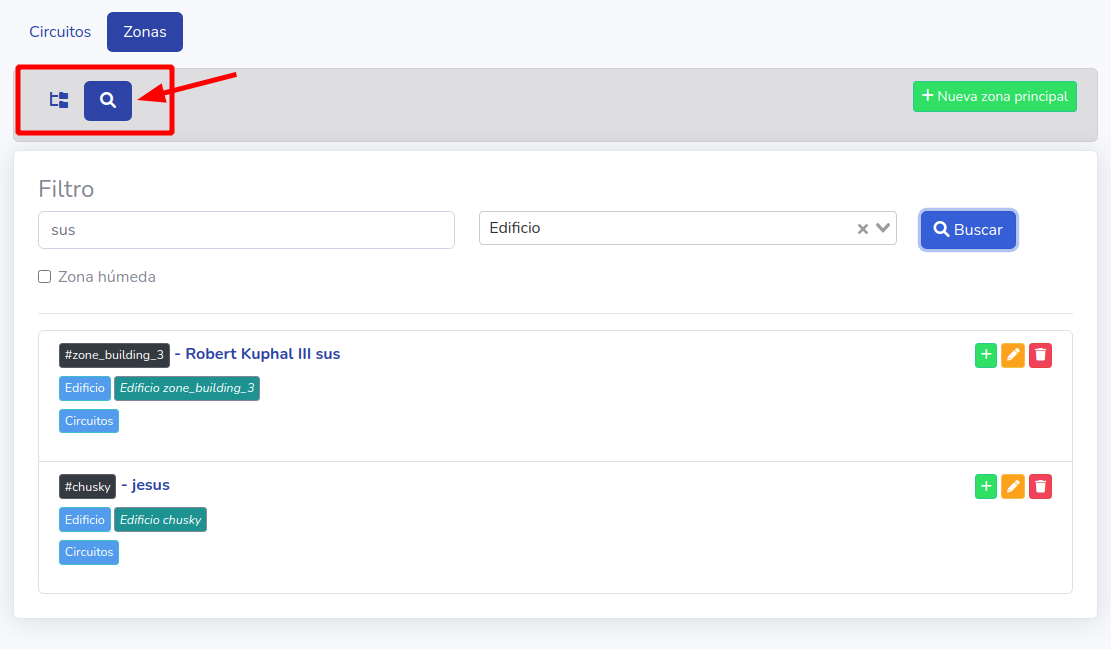Screen dimensions: 1111x649
Task: Select the Zonas tab
Action: [x=144, y=31]
